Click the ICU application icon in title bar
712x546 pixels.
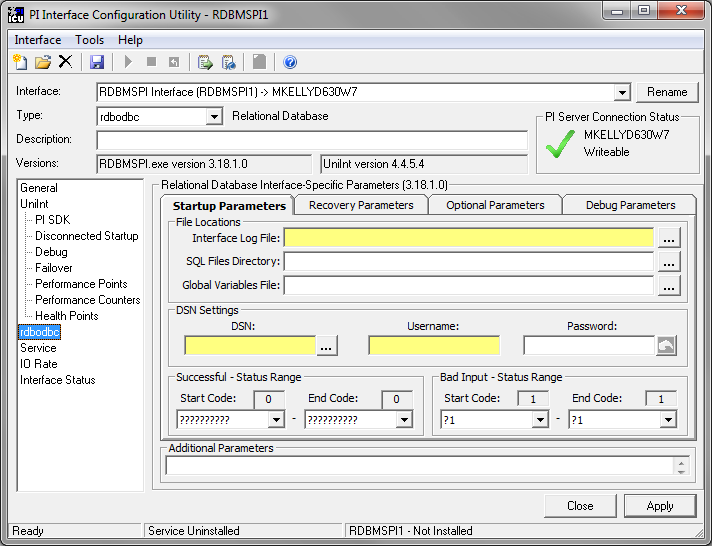click(x=16, y=15)
